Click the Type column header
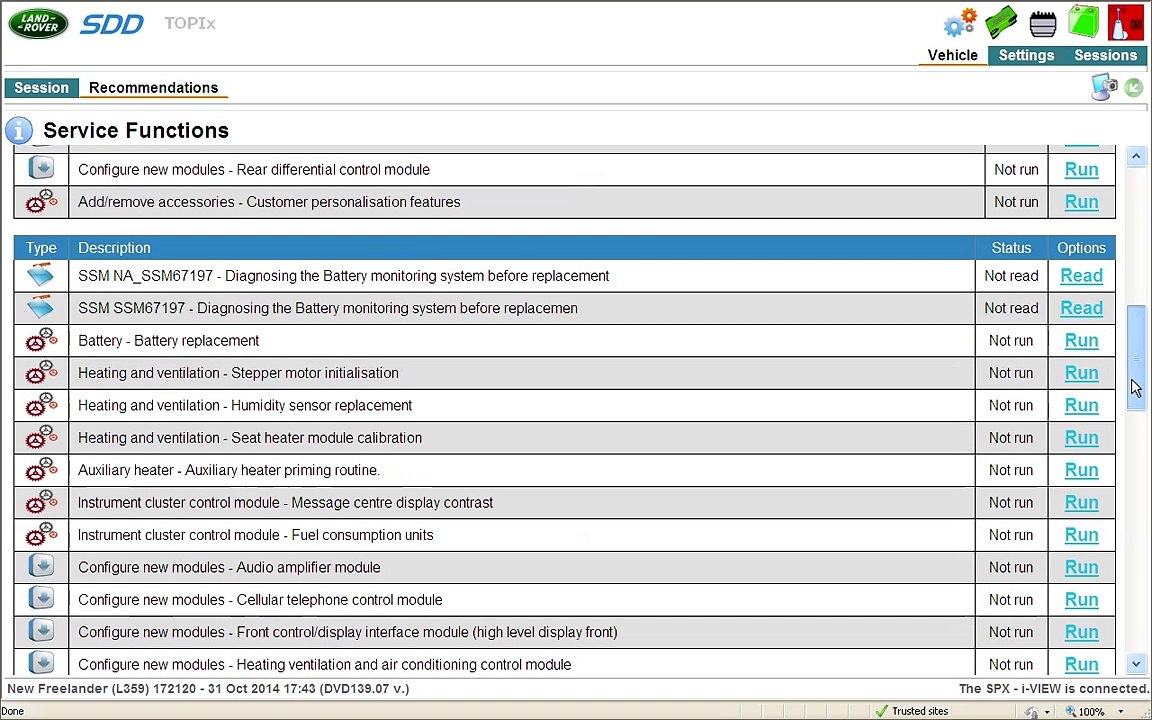Image resolution: width=1152 pixels, height=720 pixels. click(x=41, y=248)
